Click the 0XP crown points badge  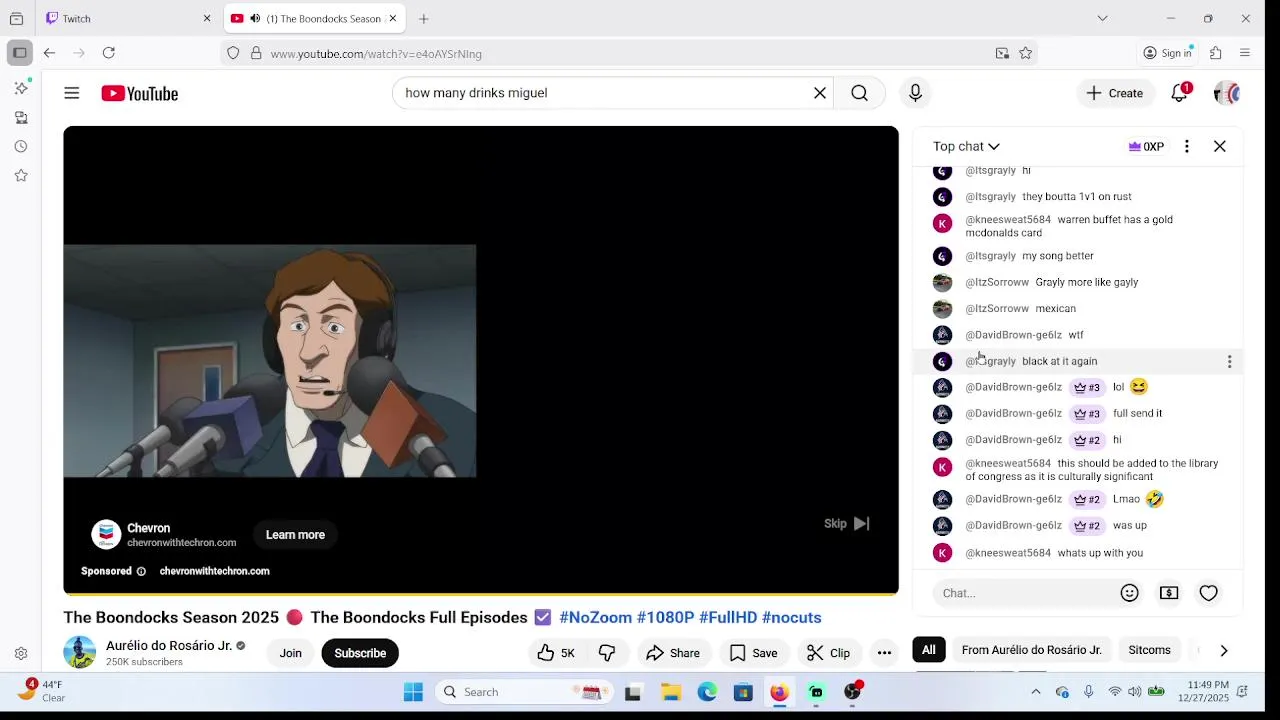(1146, 146)
